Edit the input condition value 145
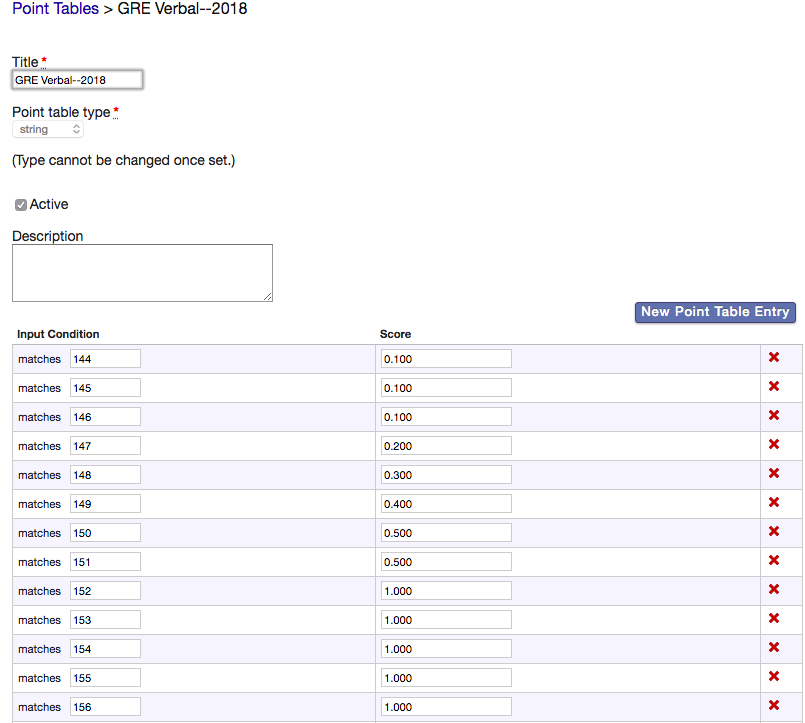 105,388
